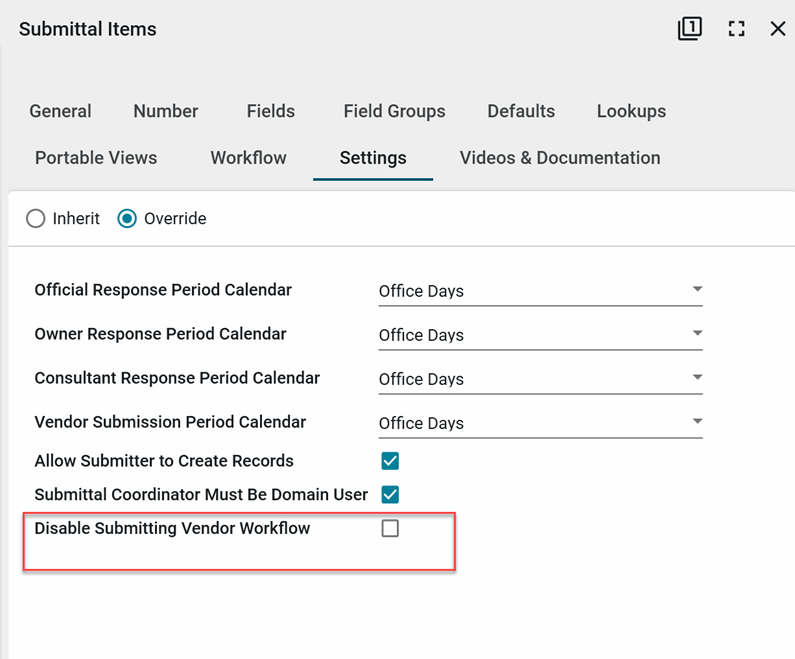This screenshot has width=795, height=659.
Task: Open the multi-window stack icon
Action: [x=689, y=29]
